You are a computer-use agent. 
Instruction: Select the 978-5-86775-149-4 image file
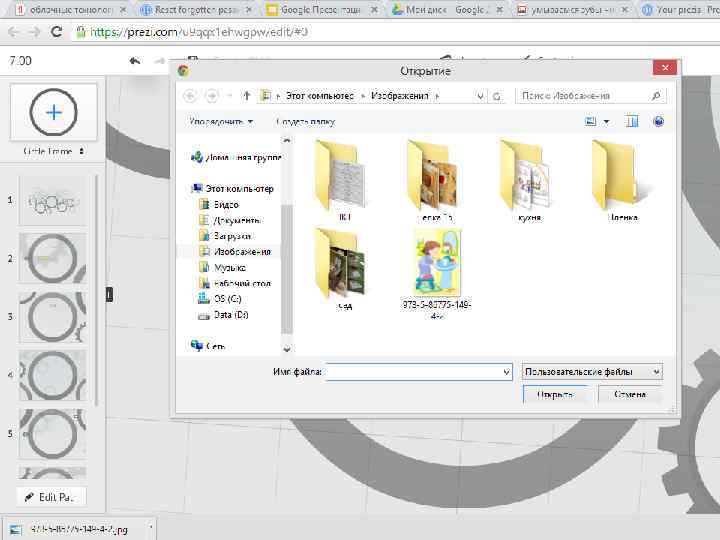pyautogui.click(x=437, y=274)
